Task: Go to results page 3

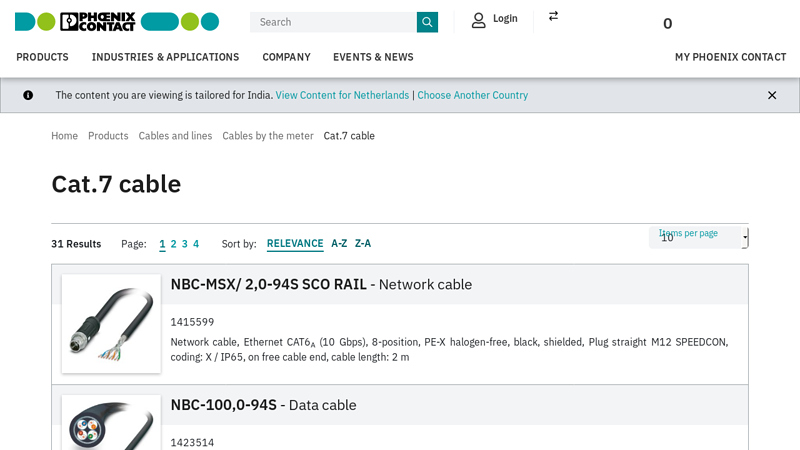Action: tap(185, 244)
